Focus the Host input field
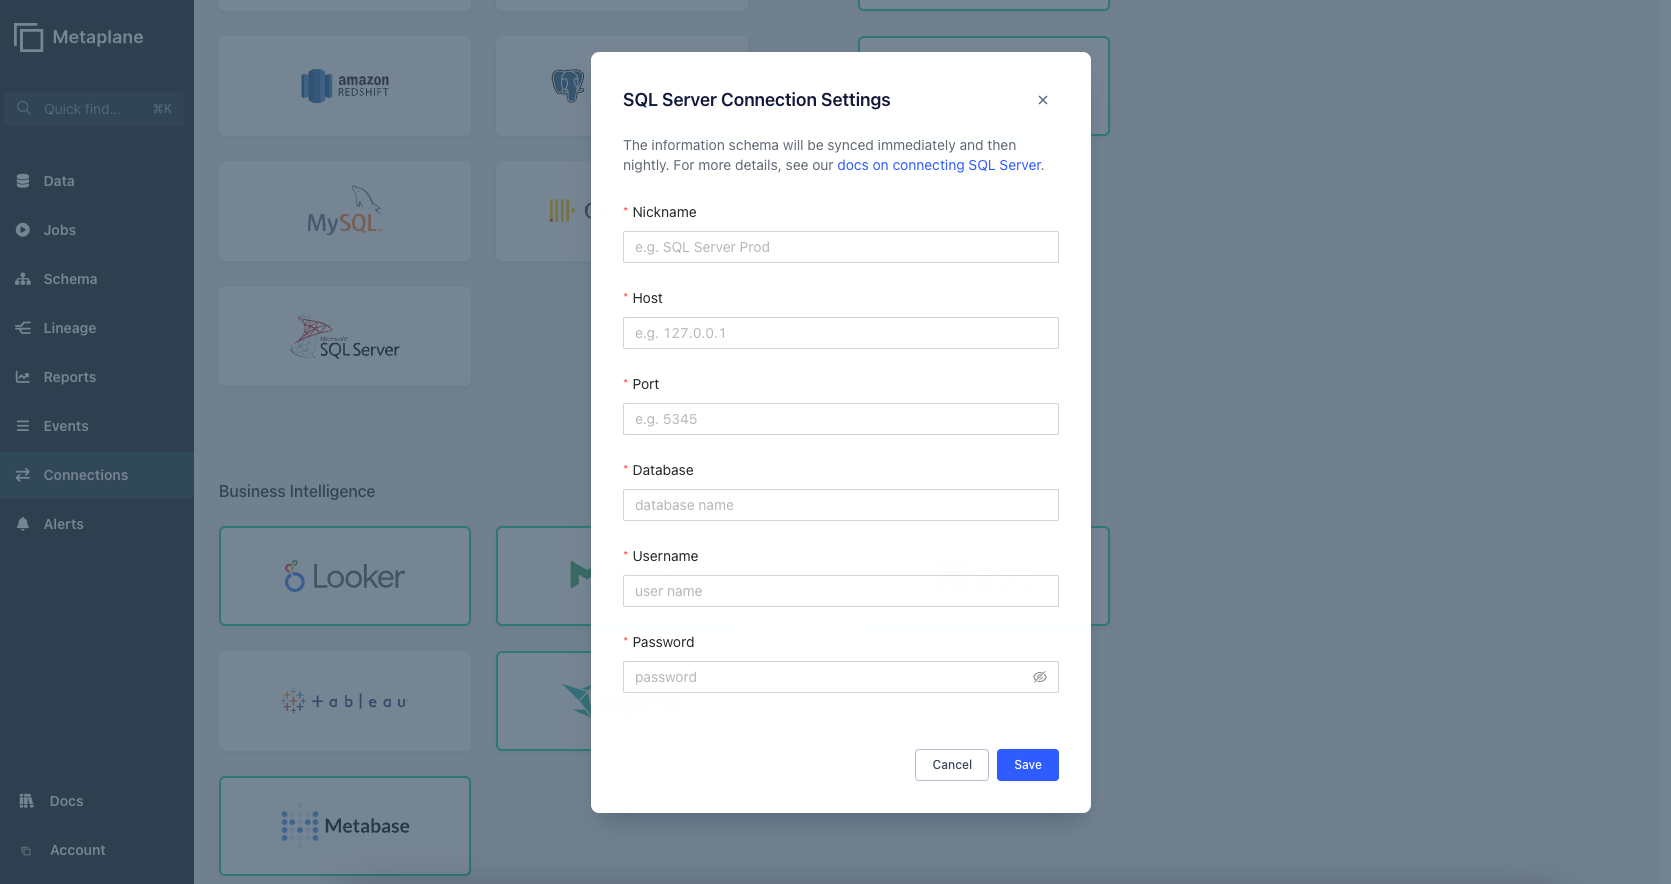Screen dimensions: 1671x884 click(x=841, y=333)
